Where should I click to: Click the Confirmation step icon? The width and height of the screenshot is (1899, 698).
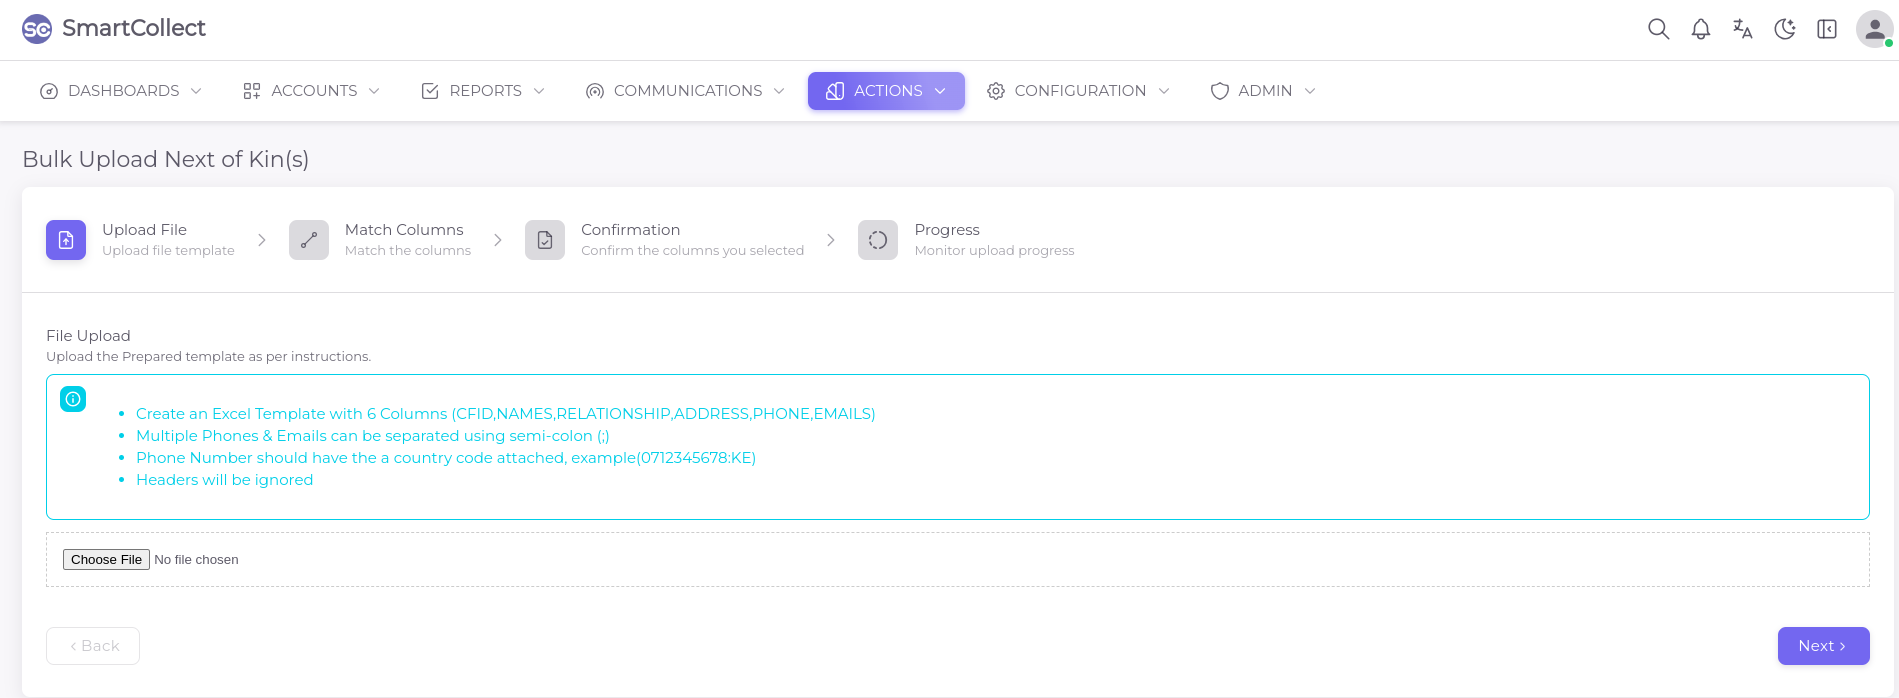tap(545, 240)
